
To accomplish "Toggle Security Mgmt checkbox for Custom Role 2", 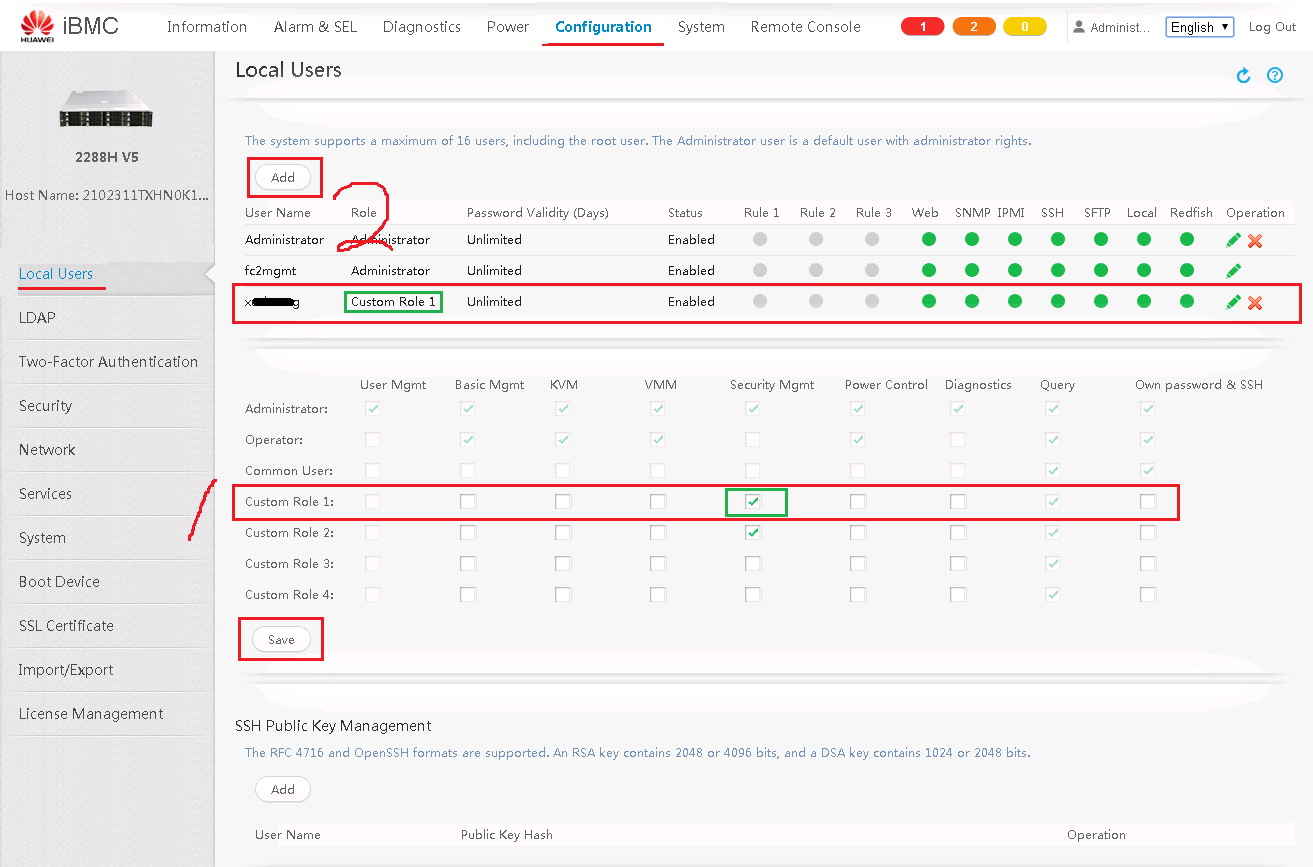I will [753, 532].
